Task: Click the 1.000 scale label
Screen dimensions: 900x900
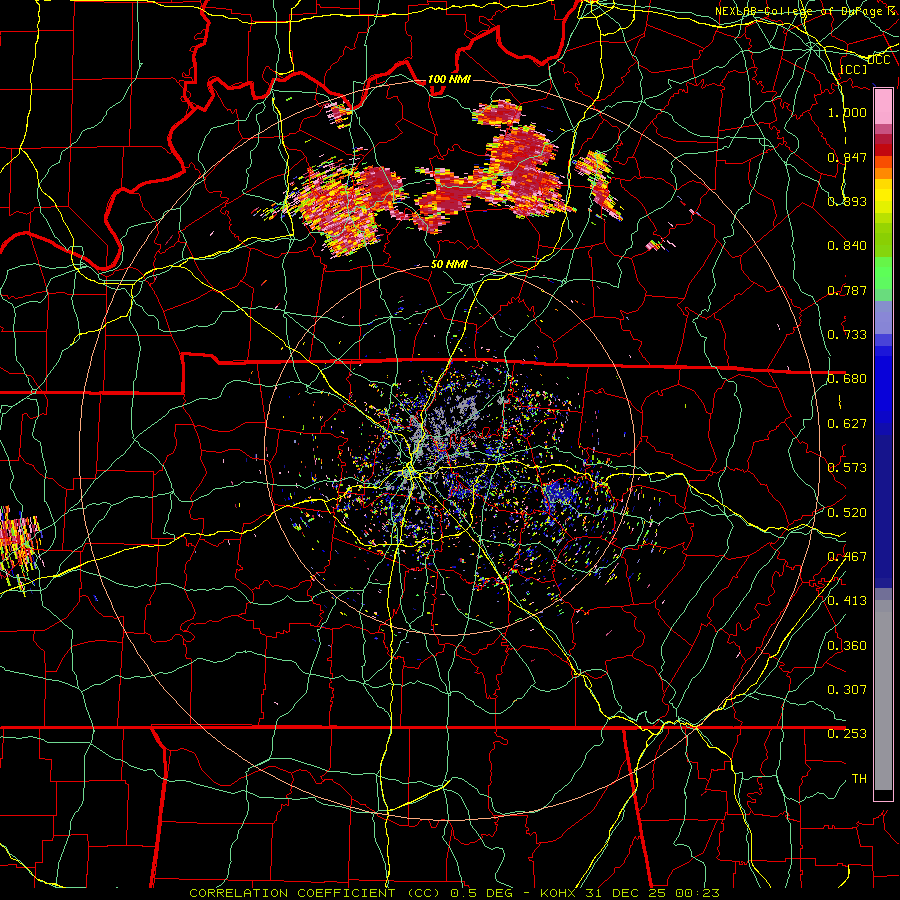Action: (847, 112)
